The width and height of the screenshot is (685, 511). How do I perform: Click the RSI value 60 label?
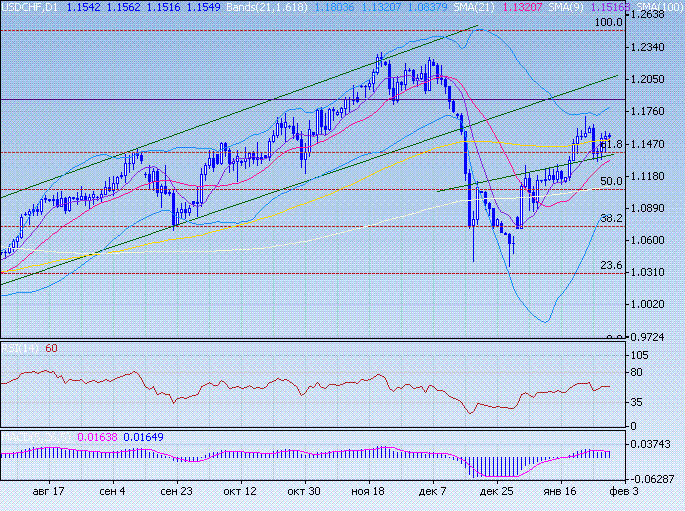pyautogui.click(x=52, y=348)
